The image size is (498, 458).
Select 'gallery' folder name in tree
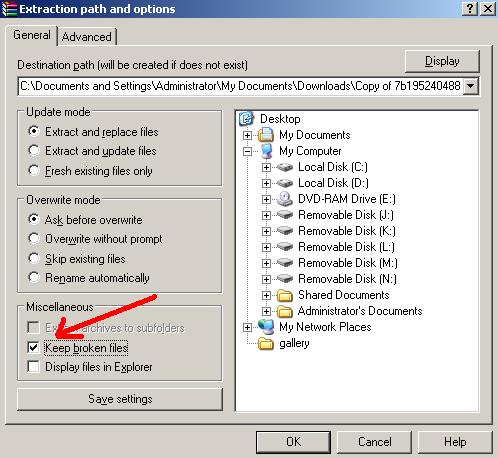tap(294, 343)
